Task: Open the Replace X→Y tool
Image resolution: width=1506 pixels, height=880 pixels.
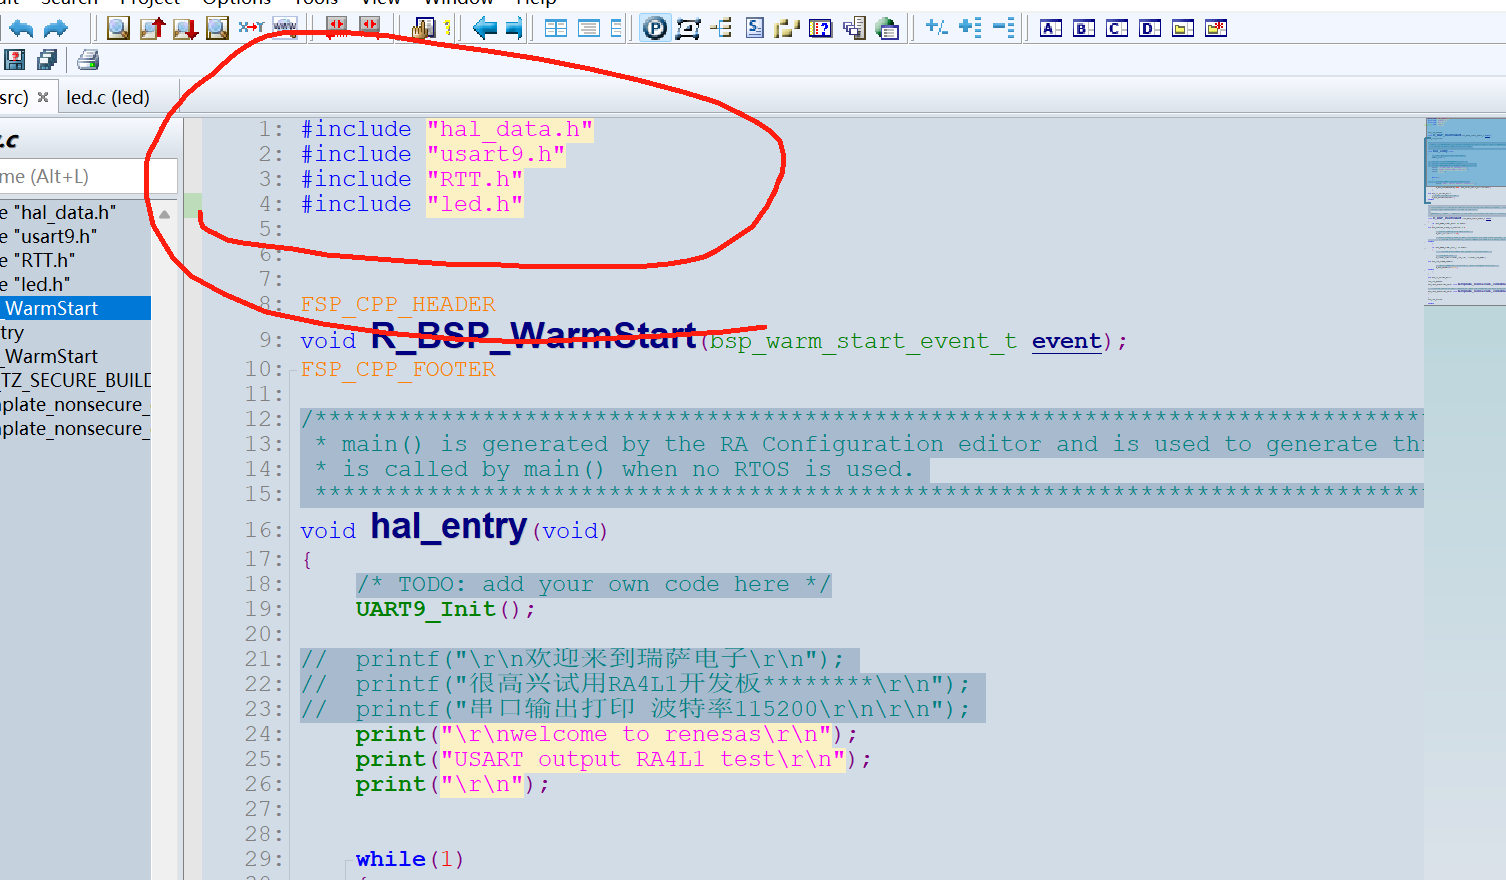Action: [x=252, y=28]
